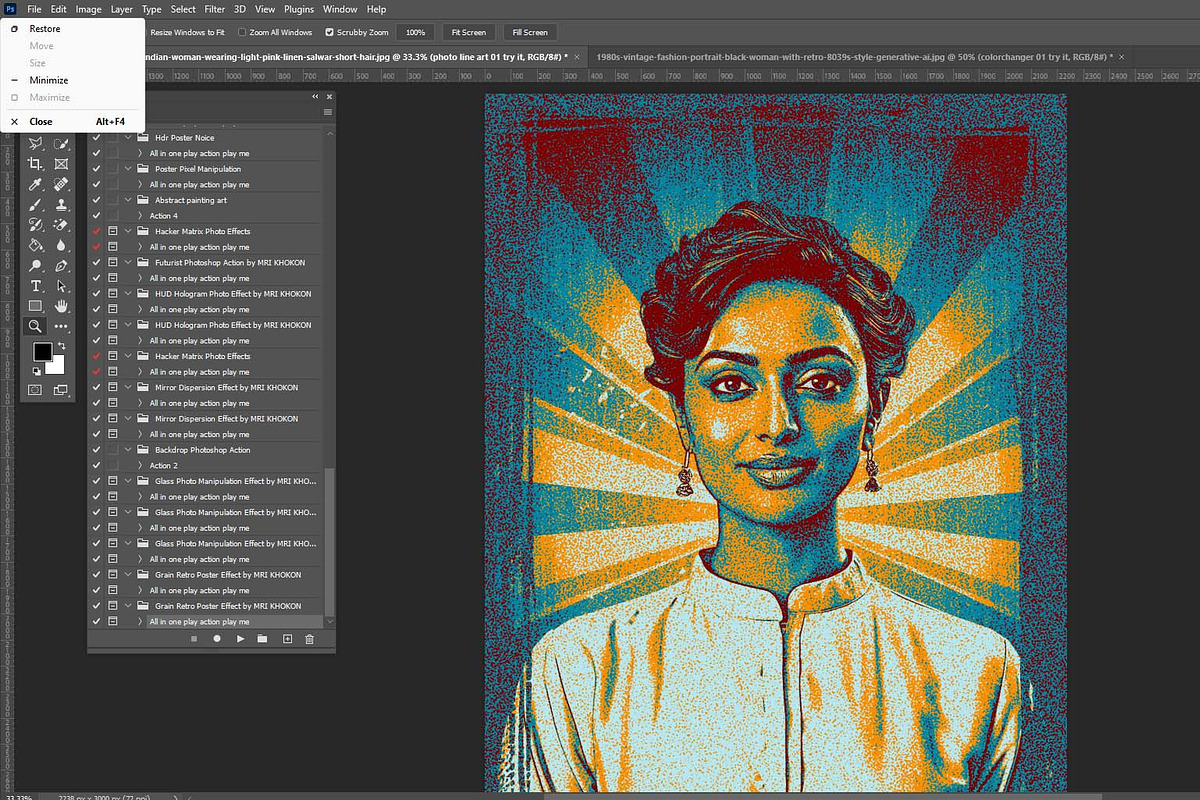Viewport: 1200px width, 800px height.
Task: Select the Horizontal Type tool
Action: (35, 286)
